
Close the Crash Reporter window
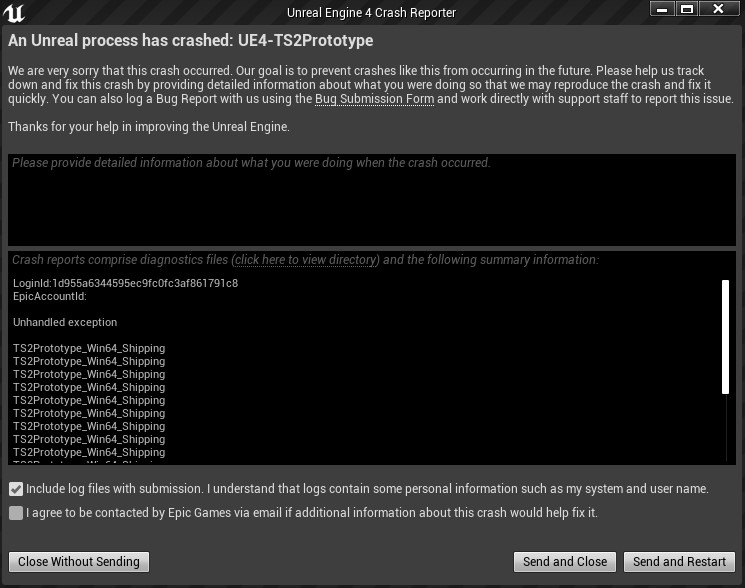point(717,9)
